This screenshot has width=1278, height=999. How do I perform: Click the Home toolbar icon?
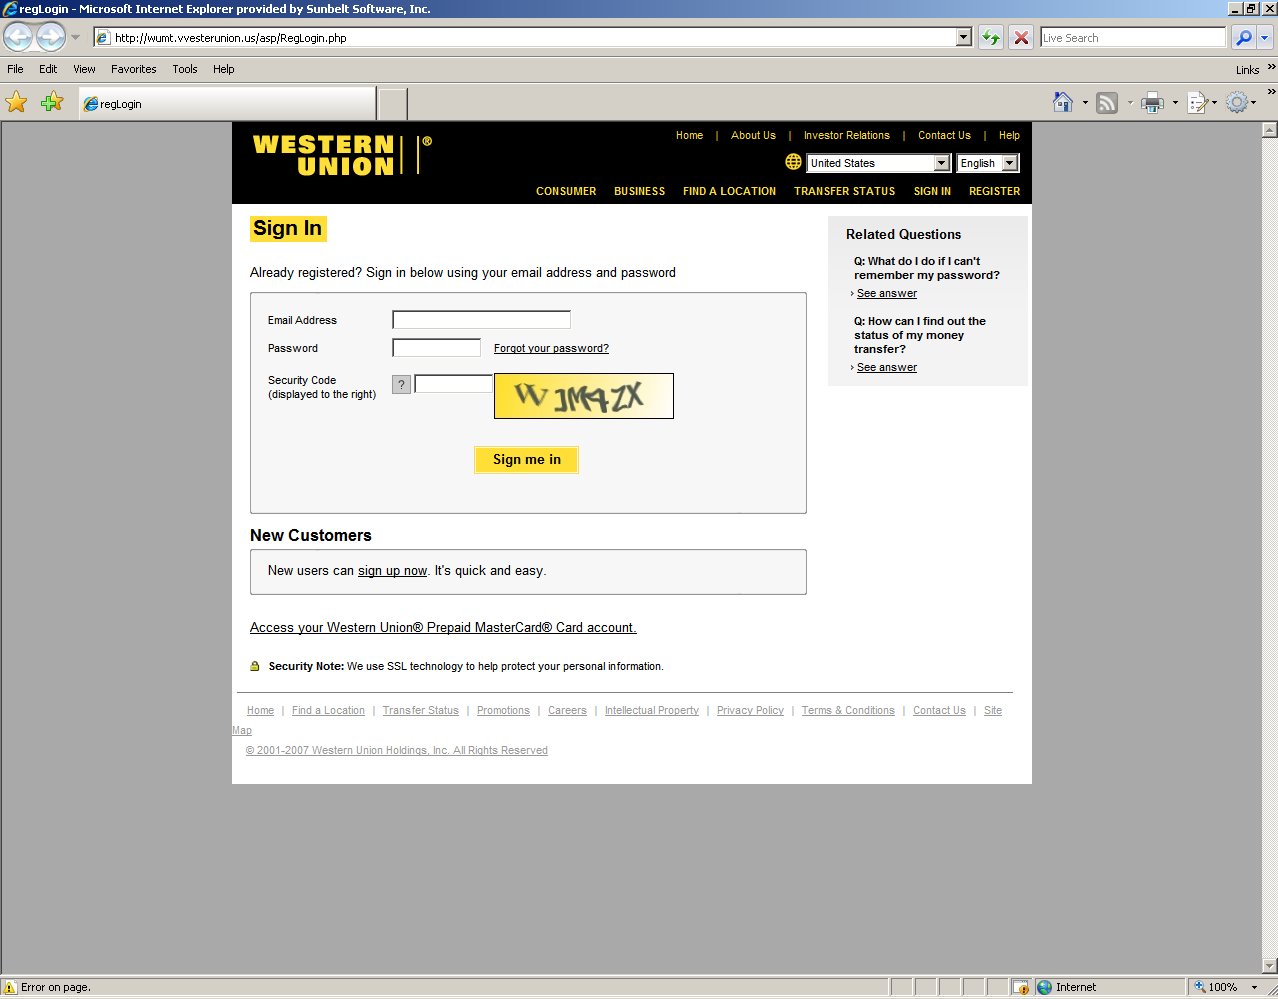(1063, 102)
